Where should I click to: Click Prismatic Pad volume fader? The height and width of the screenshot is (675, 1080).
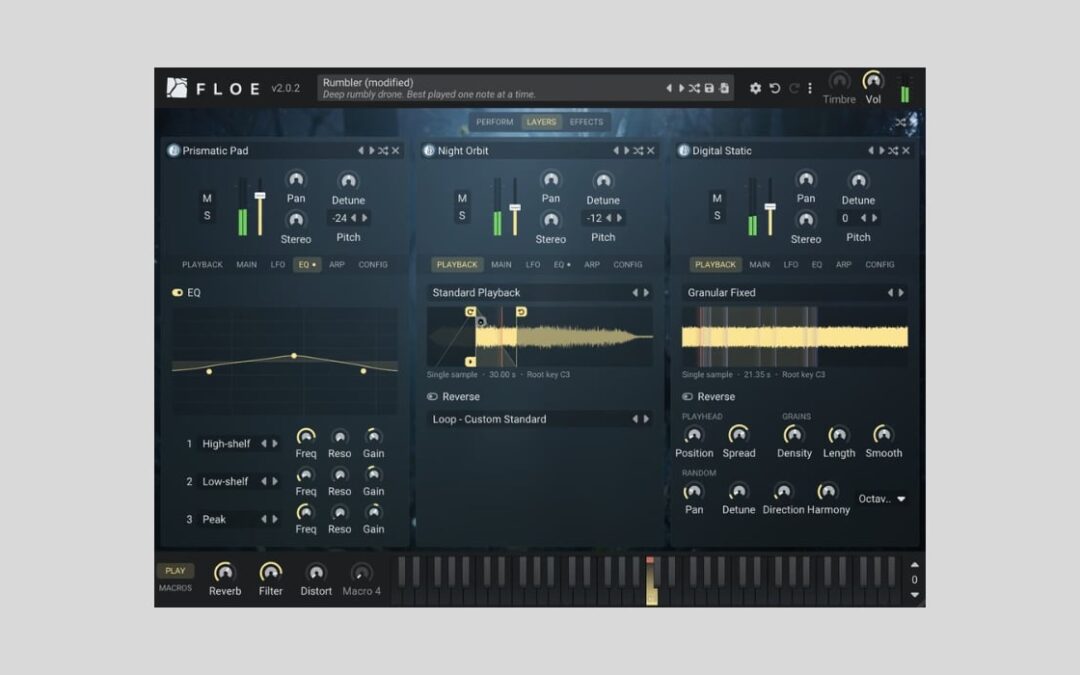pyautogui.click(x=260, y=197)
